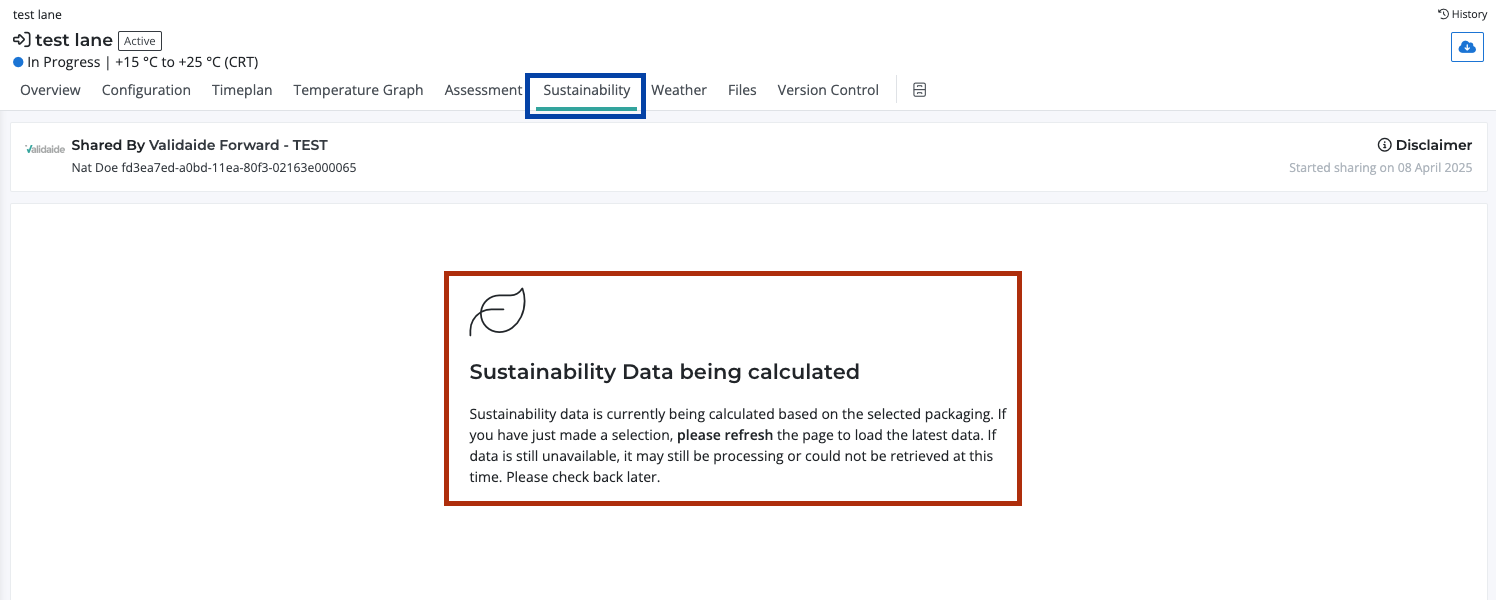
Task: Go to the Timeplan tab
Action: 242,90
